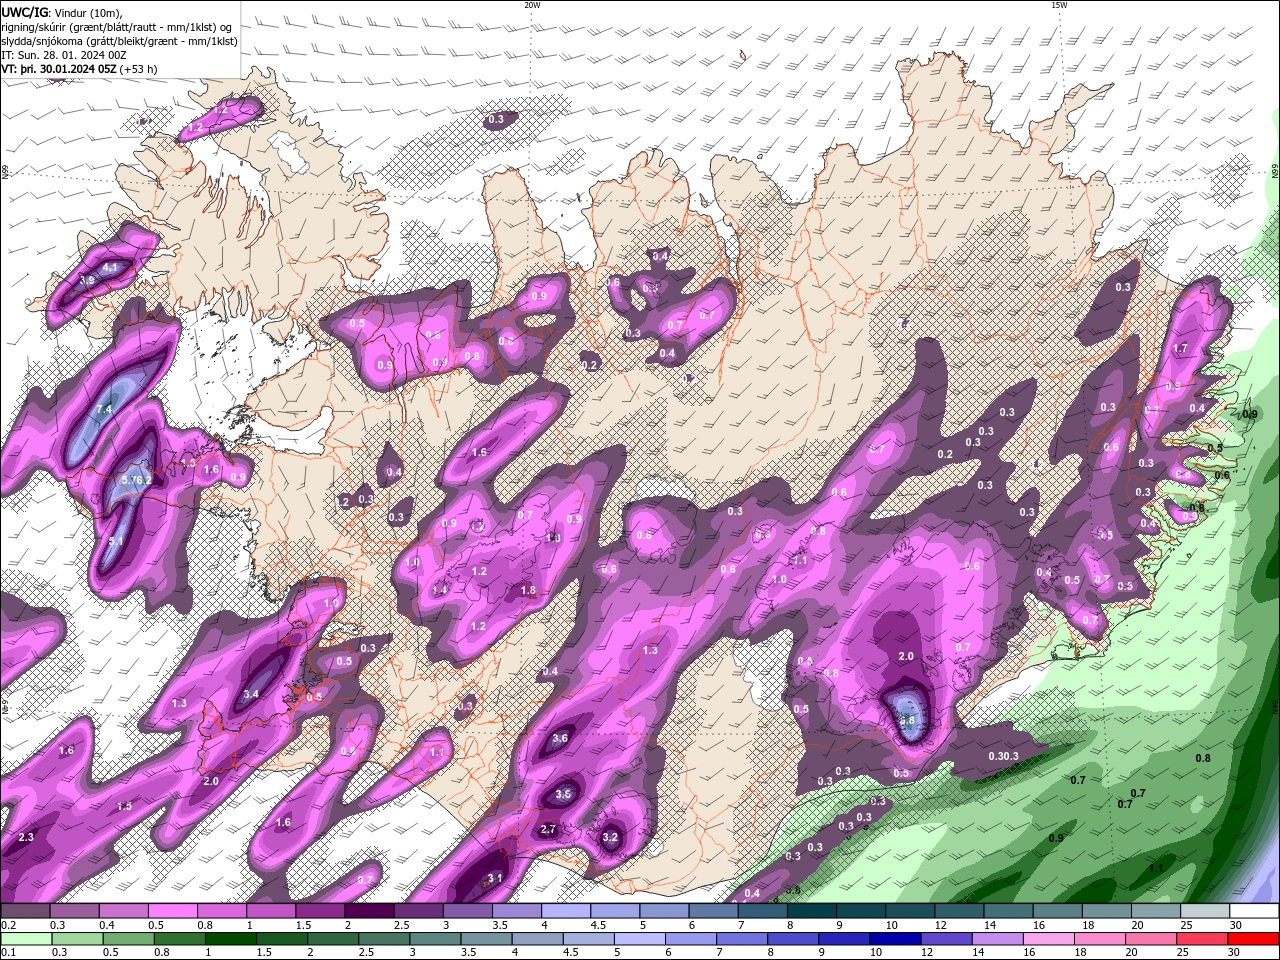
Task: Select the 'IT: Sun. 28. 01. 2024 00Z' line
Action: pyautogui.click(x=63, y=55)
